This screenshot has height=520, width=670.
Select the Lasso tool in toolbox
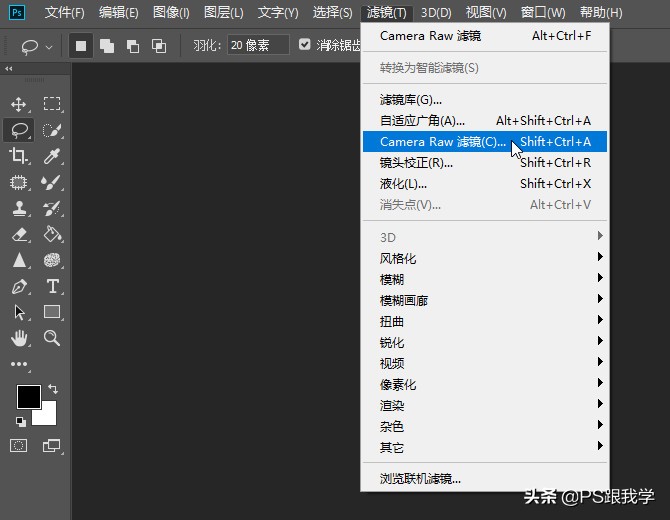[19, 130]
